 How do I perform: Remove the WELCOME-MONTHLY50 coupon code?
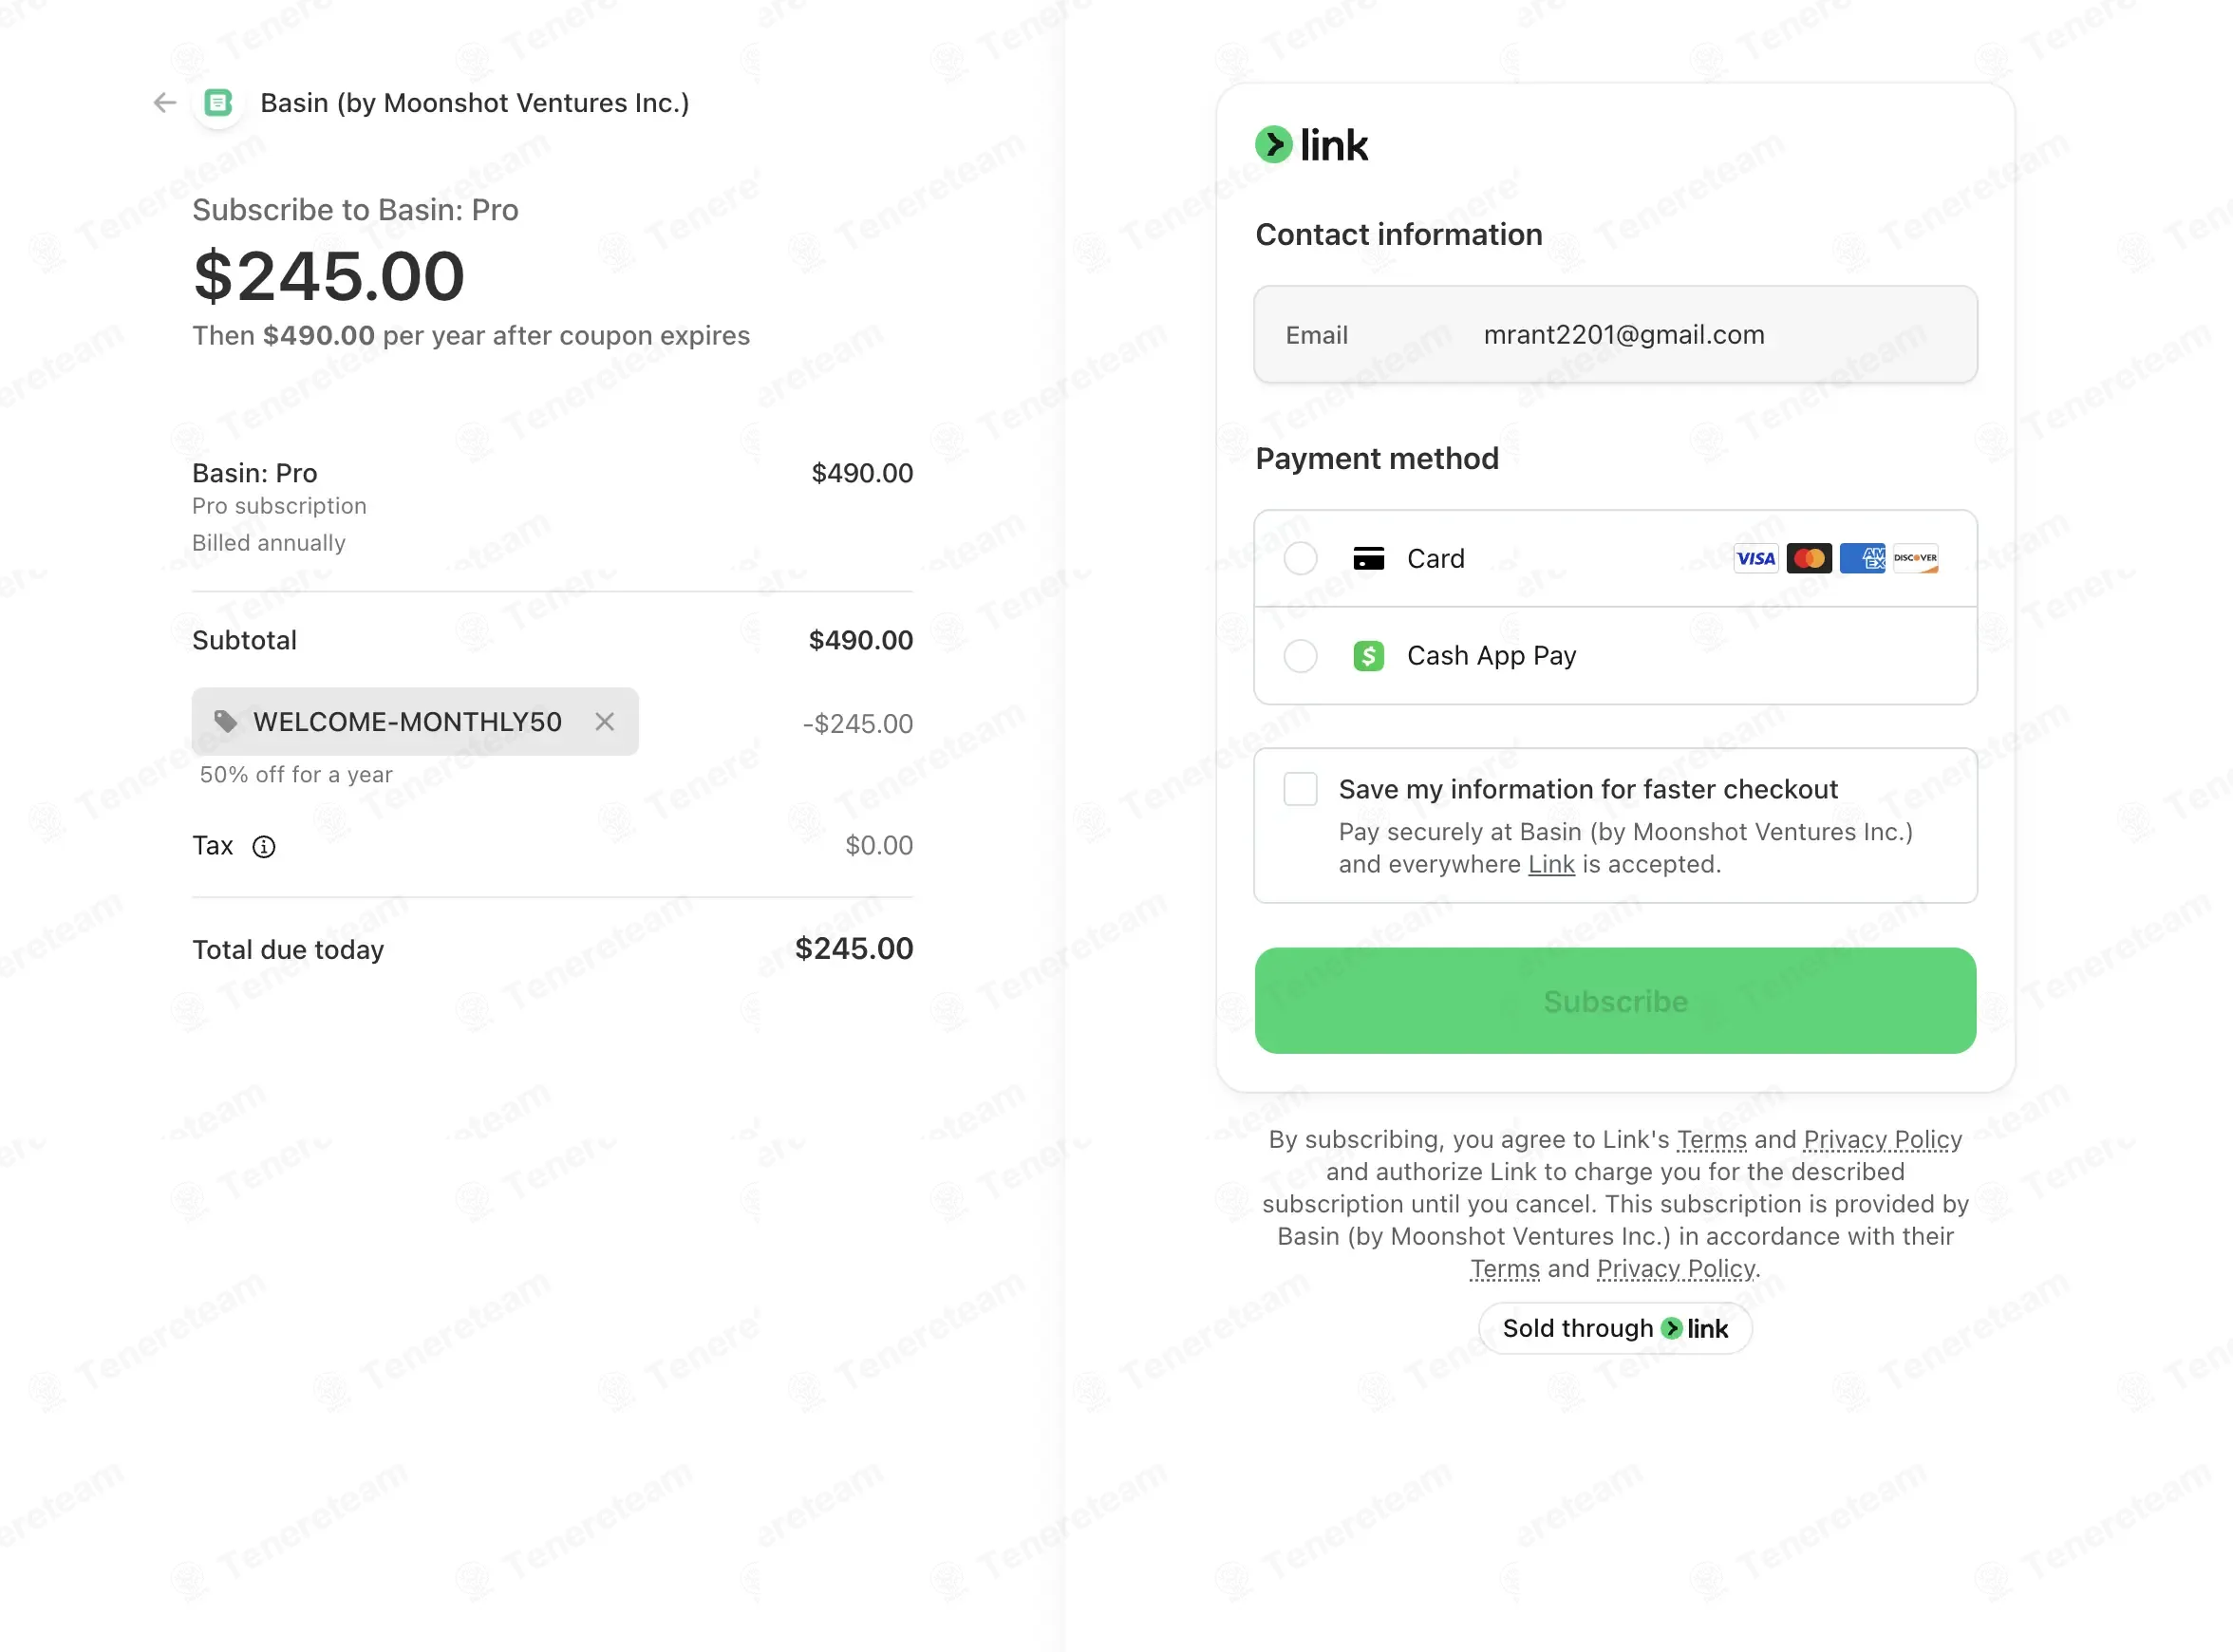tap(604, 721)
